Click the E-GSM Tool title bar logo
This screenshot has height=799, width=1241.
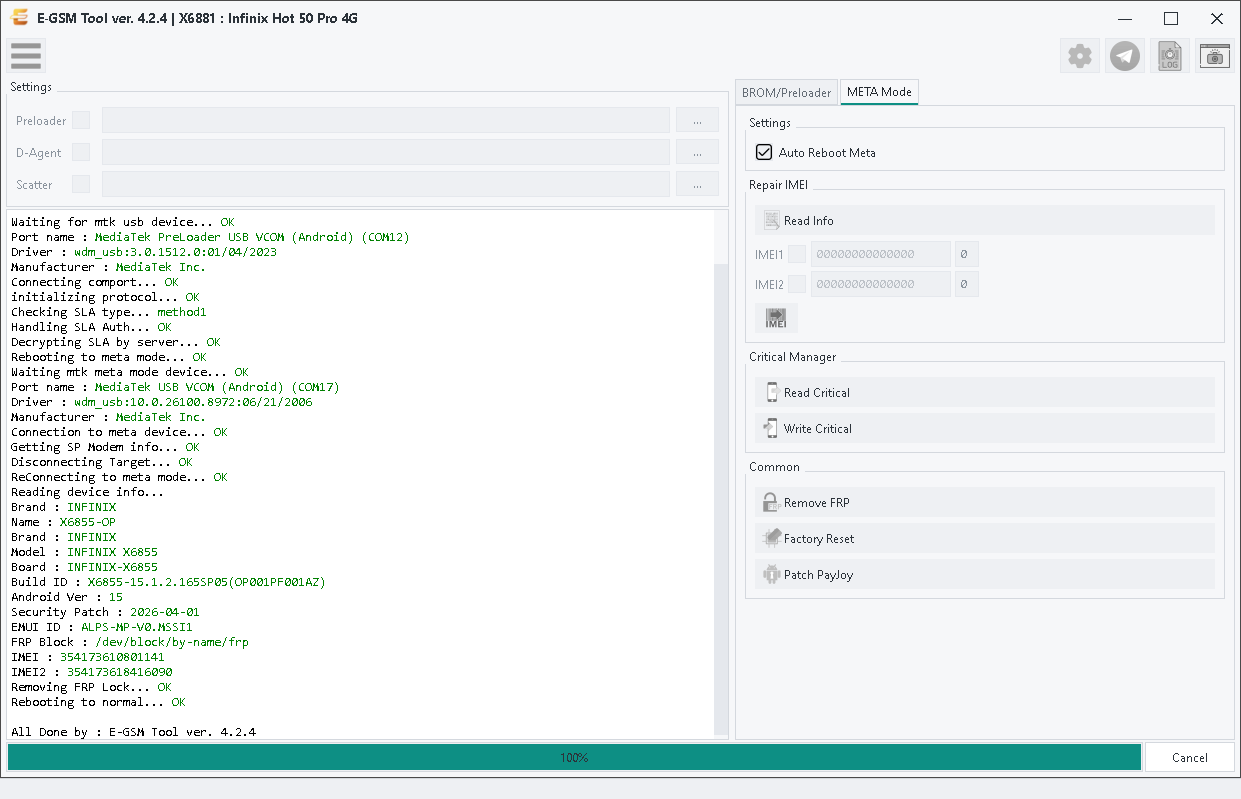point(18,18)
